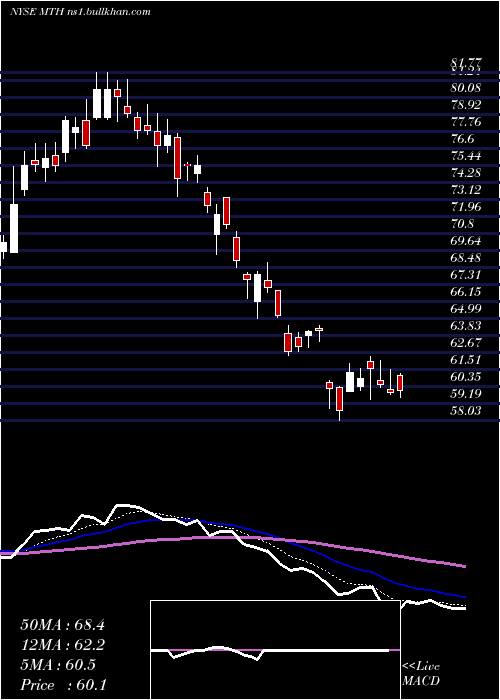Click the 67.31 price axis label
The image size is (500, 700).
coord(466,275)
